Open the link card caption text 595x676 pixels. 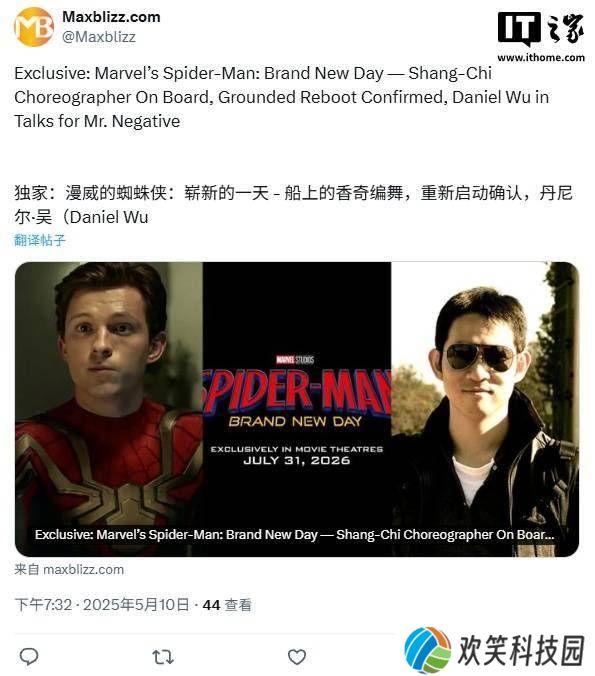tap(294, 535)
